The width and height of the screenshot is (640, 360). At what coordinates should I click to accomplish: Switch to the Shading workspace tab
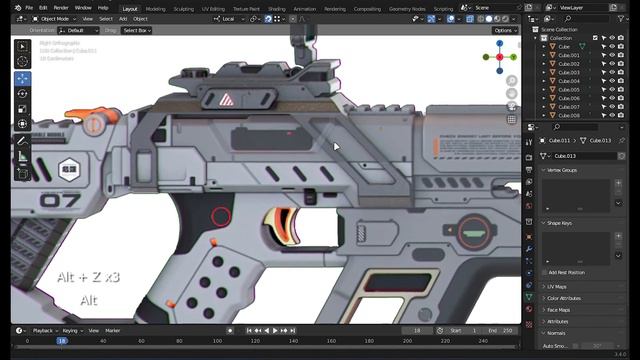click(277, 9)
